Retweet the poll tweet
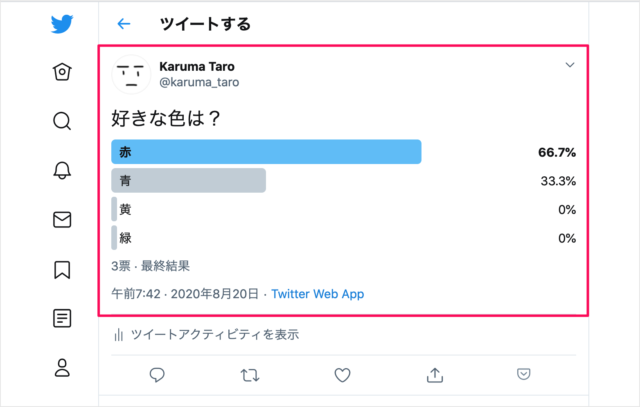The height and width of the screenshot is (407, 640). [x=249, y=375]
